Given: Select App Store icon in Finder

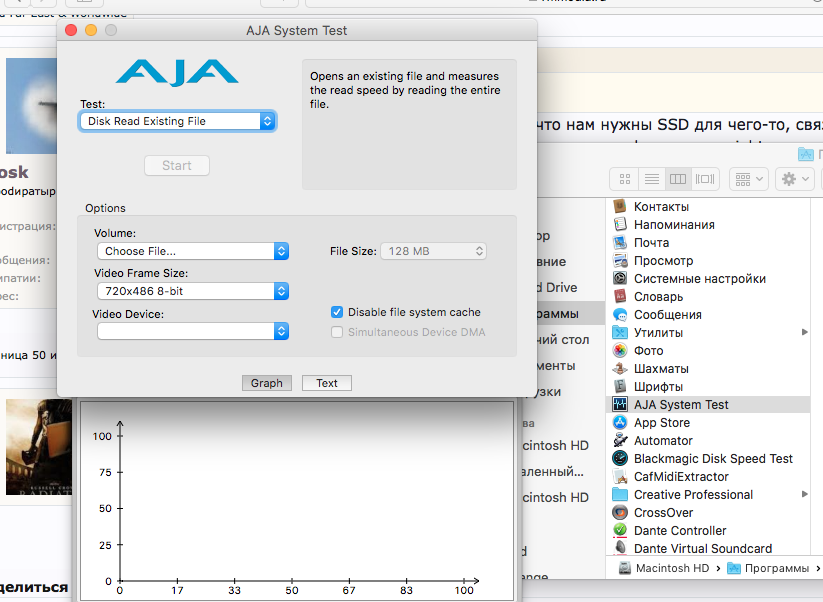Looking at the screenshot, I should 620,423.
